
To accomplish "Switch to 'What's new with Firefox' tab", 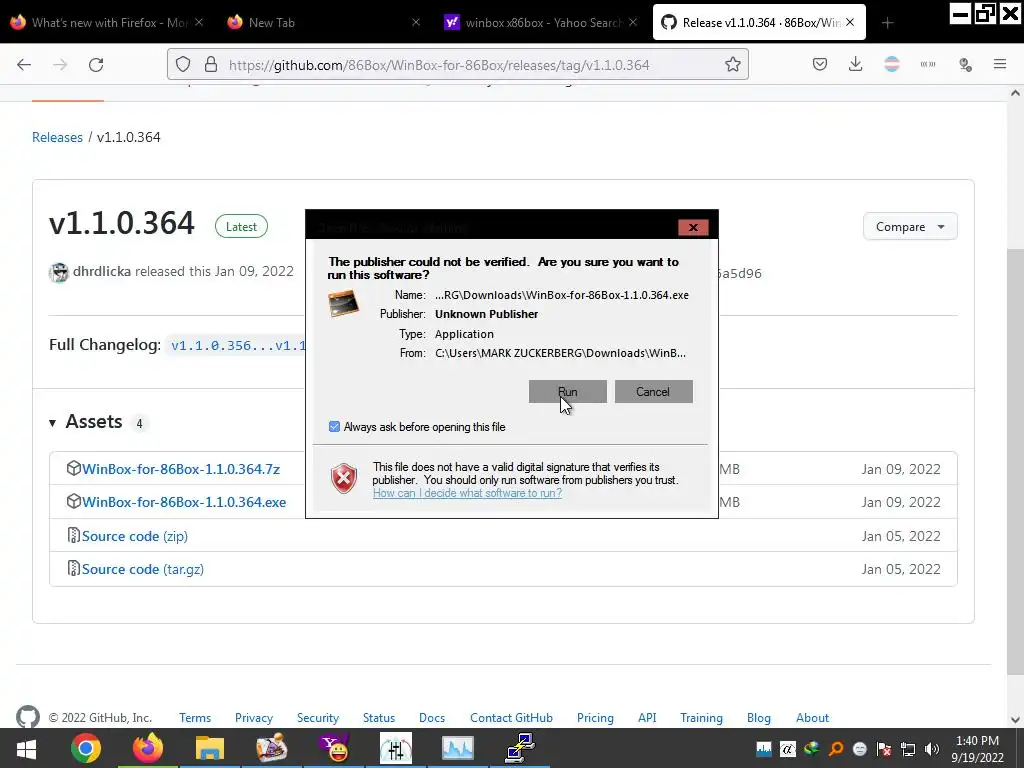I will click(108, 22).
